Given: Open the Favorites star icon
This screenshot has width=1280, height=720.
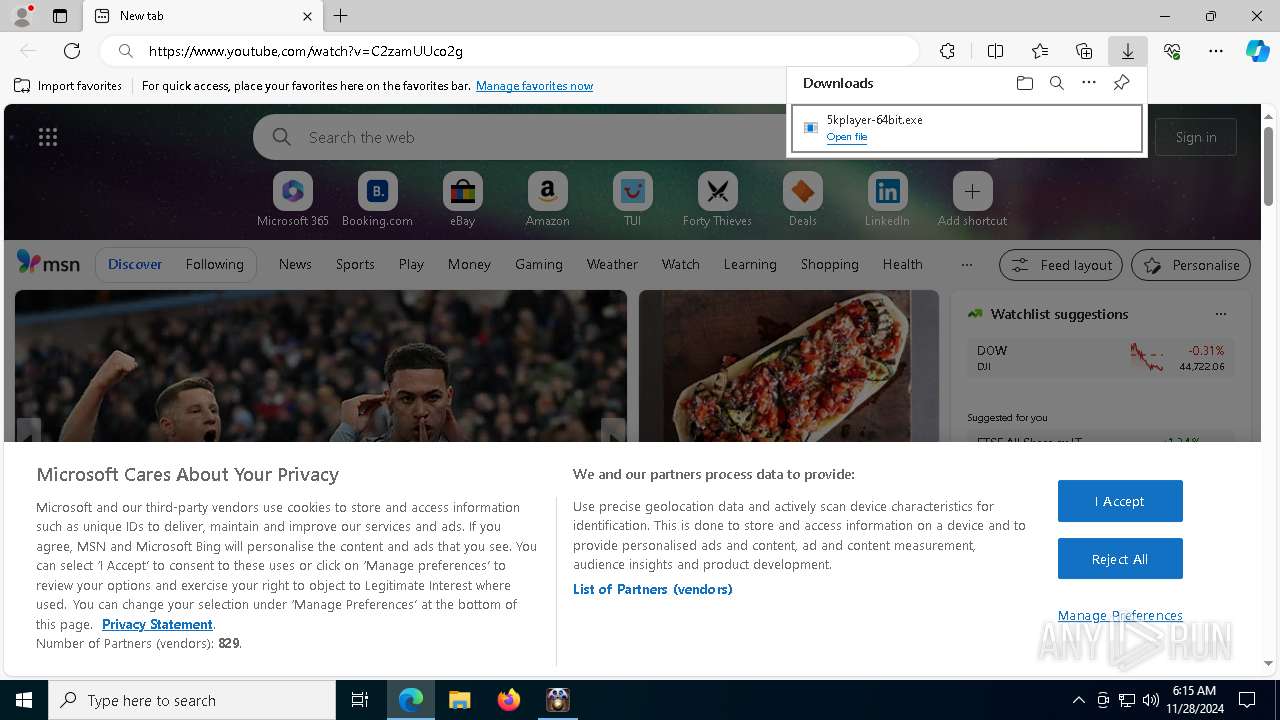Looking at the screenshot, I should [1040, 51].
